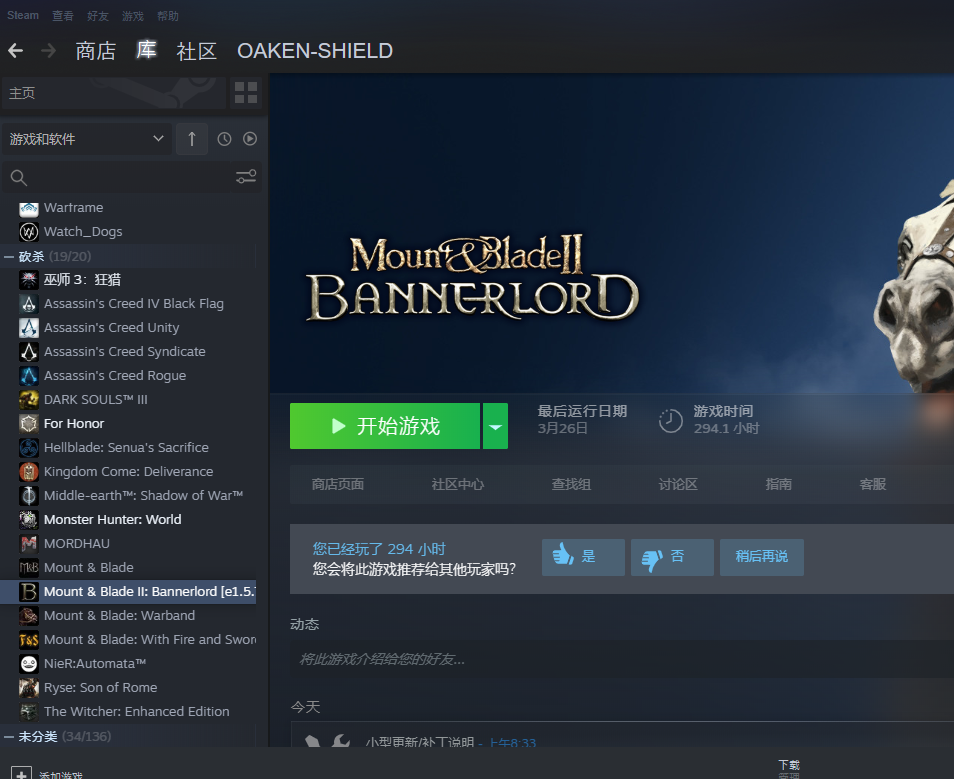Open the 查看 menu
Screen dimensions: 954x779
click(63, 16)
